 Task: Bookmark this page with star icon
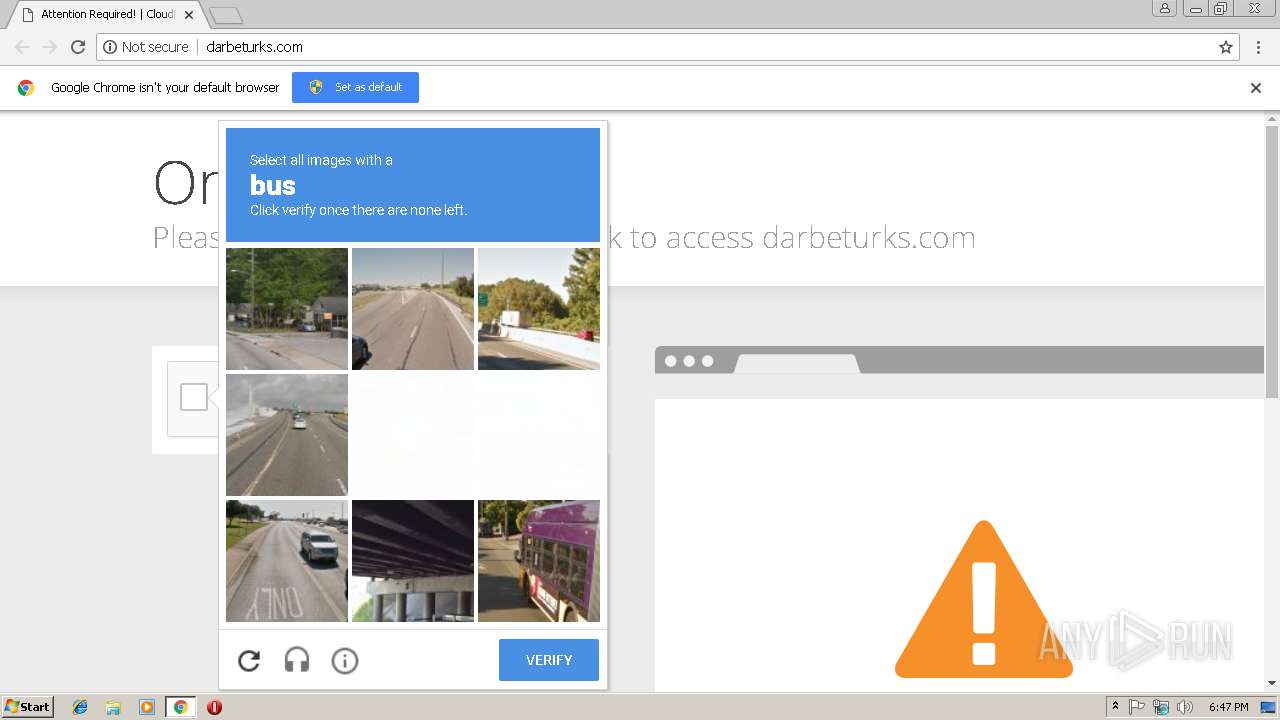pos(1226,47)
